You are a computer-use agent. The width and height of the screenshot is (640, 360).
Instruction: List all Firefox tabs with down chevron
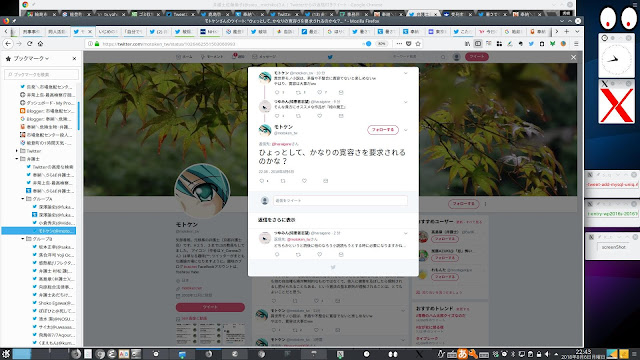tap(577, 31)
